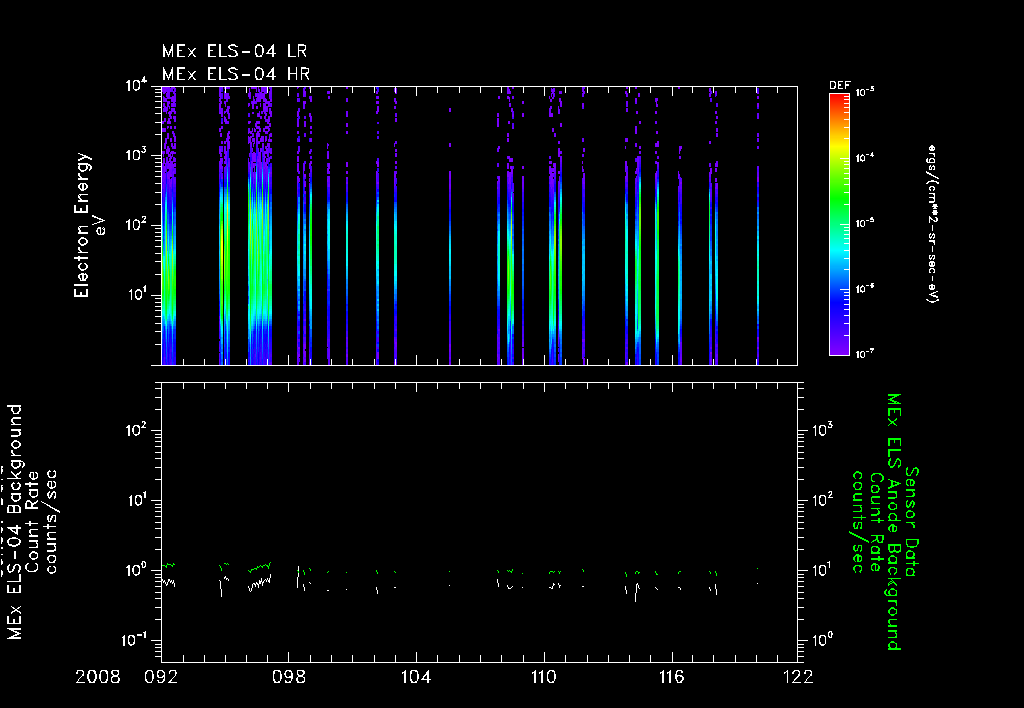Click the MEx ELS-04 LR title text
The image size is (1024, 708).
pos(234,51)
